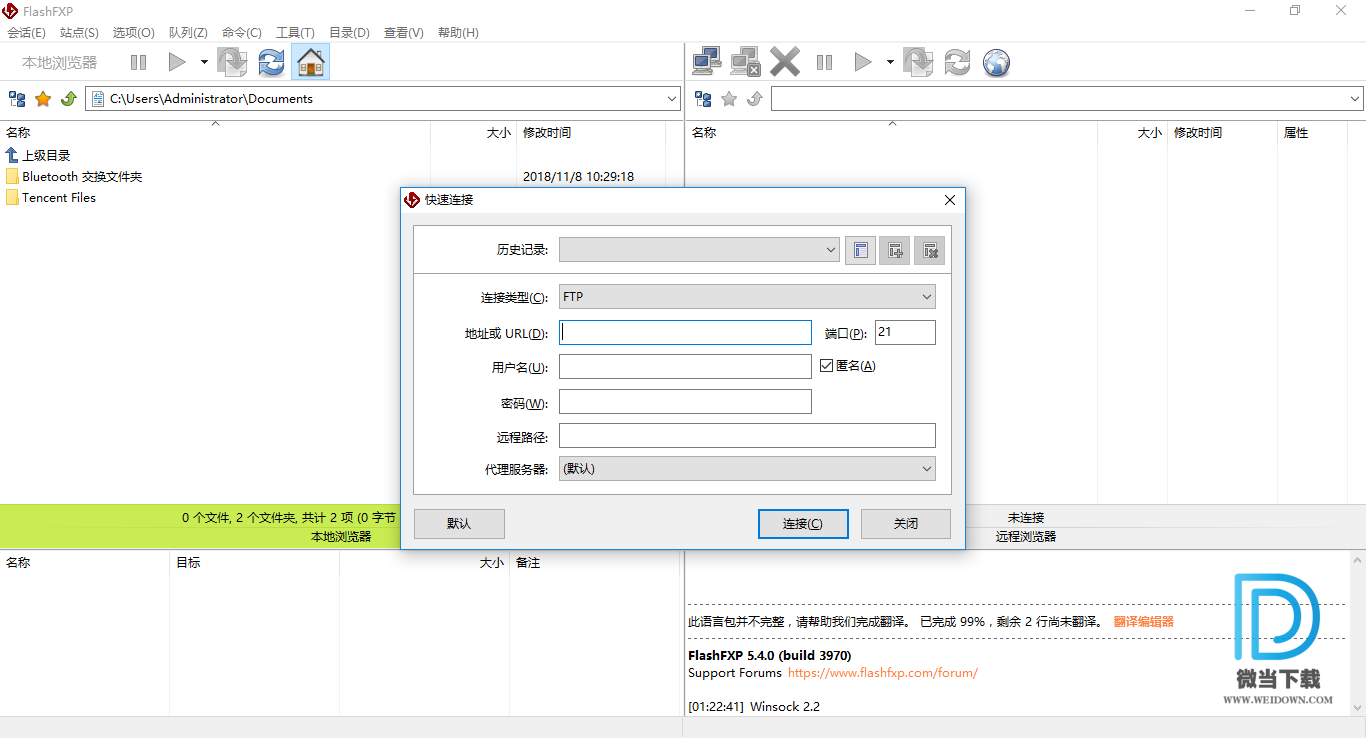
Task: Sort remote list by 大小 column
Action: [x=1133, y=132]
